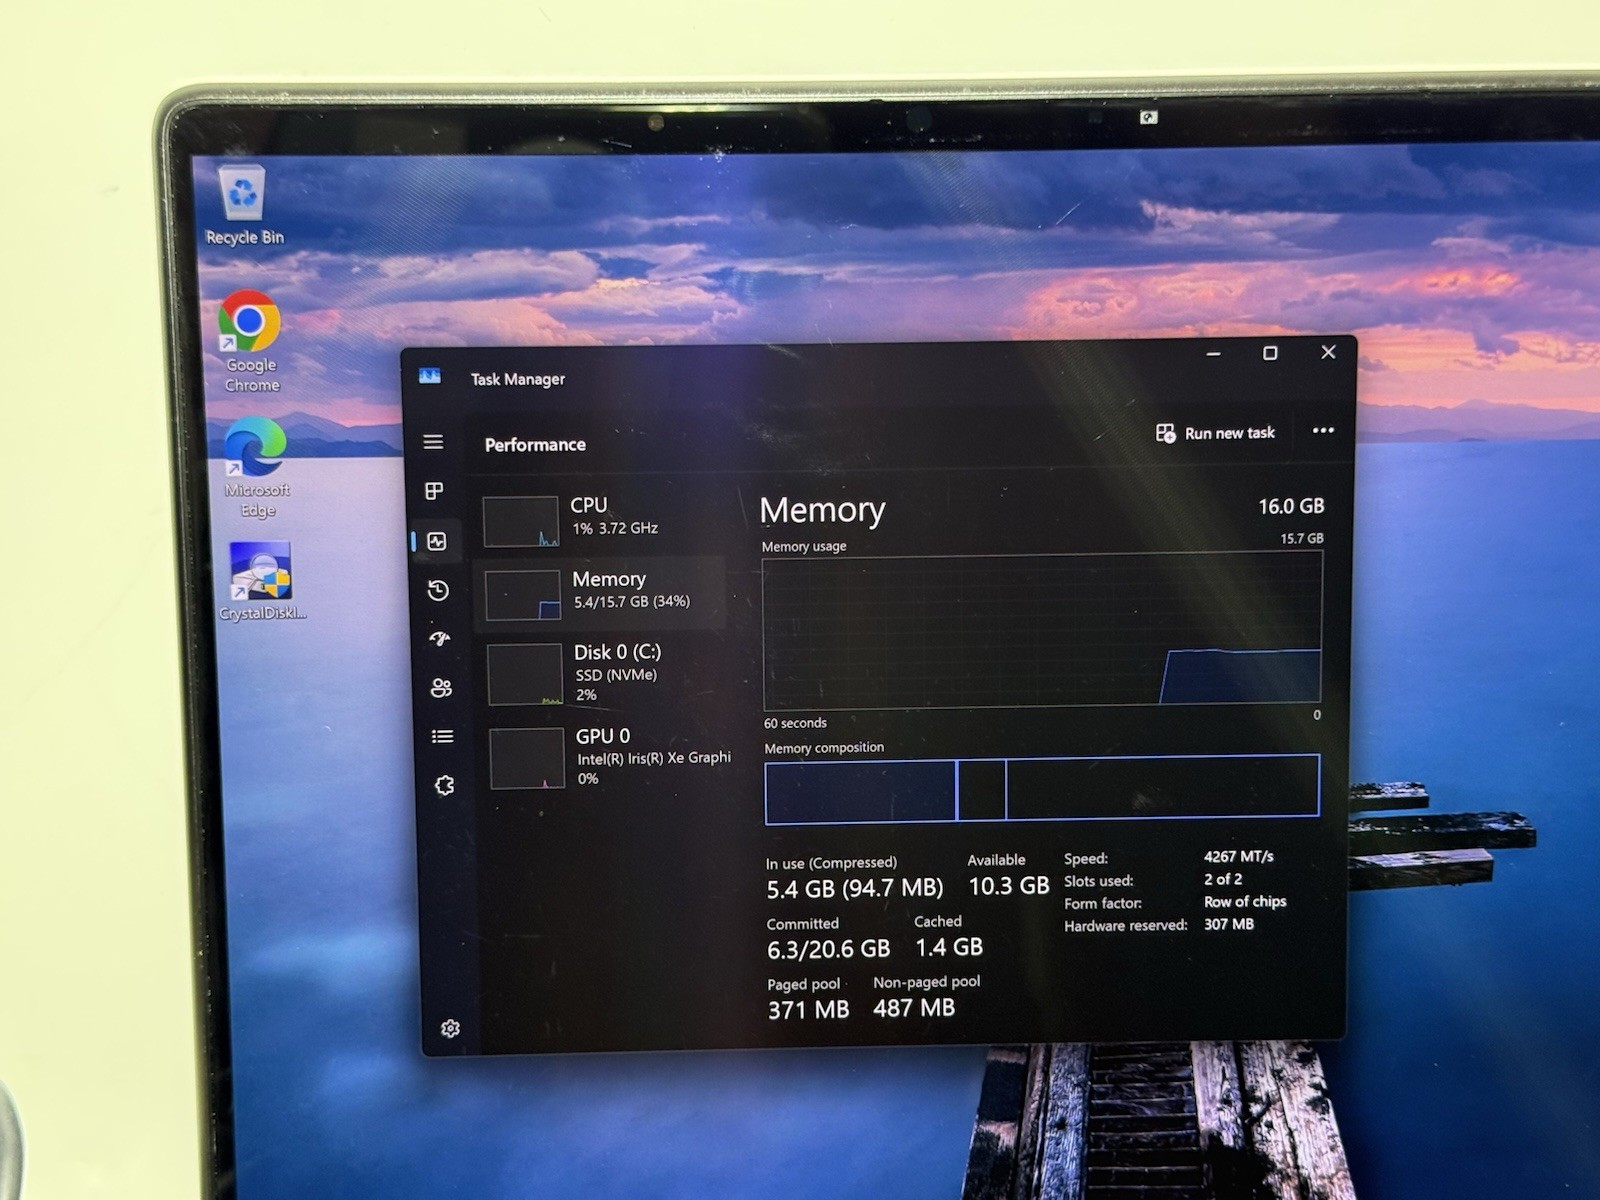The image size is (1600, 1200).
Task: Click the Disk 0 mini graph thumbnail
Action: click(x=525, y=674)
